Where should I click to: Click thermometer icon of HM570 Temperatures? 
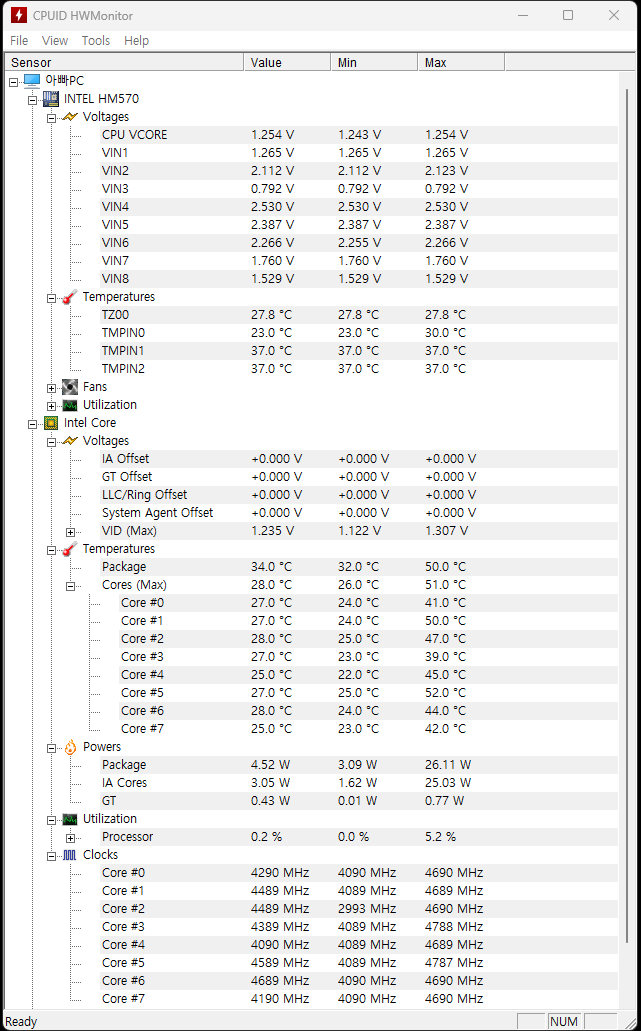coord(70,297)
